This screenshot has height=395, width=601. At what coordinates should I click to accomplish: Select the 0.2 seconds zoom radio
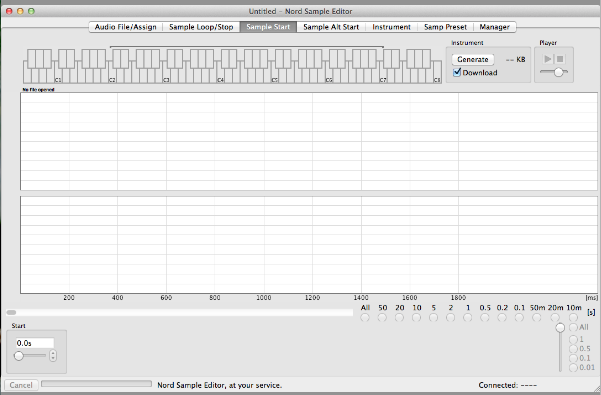pyautogui.click(x=502, y=318)
